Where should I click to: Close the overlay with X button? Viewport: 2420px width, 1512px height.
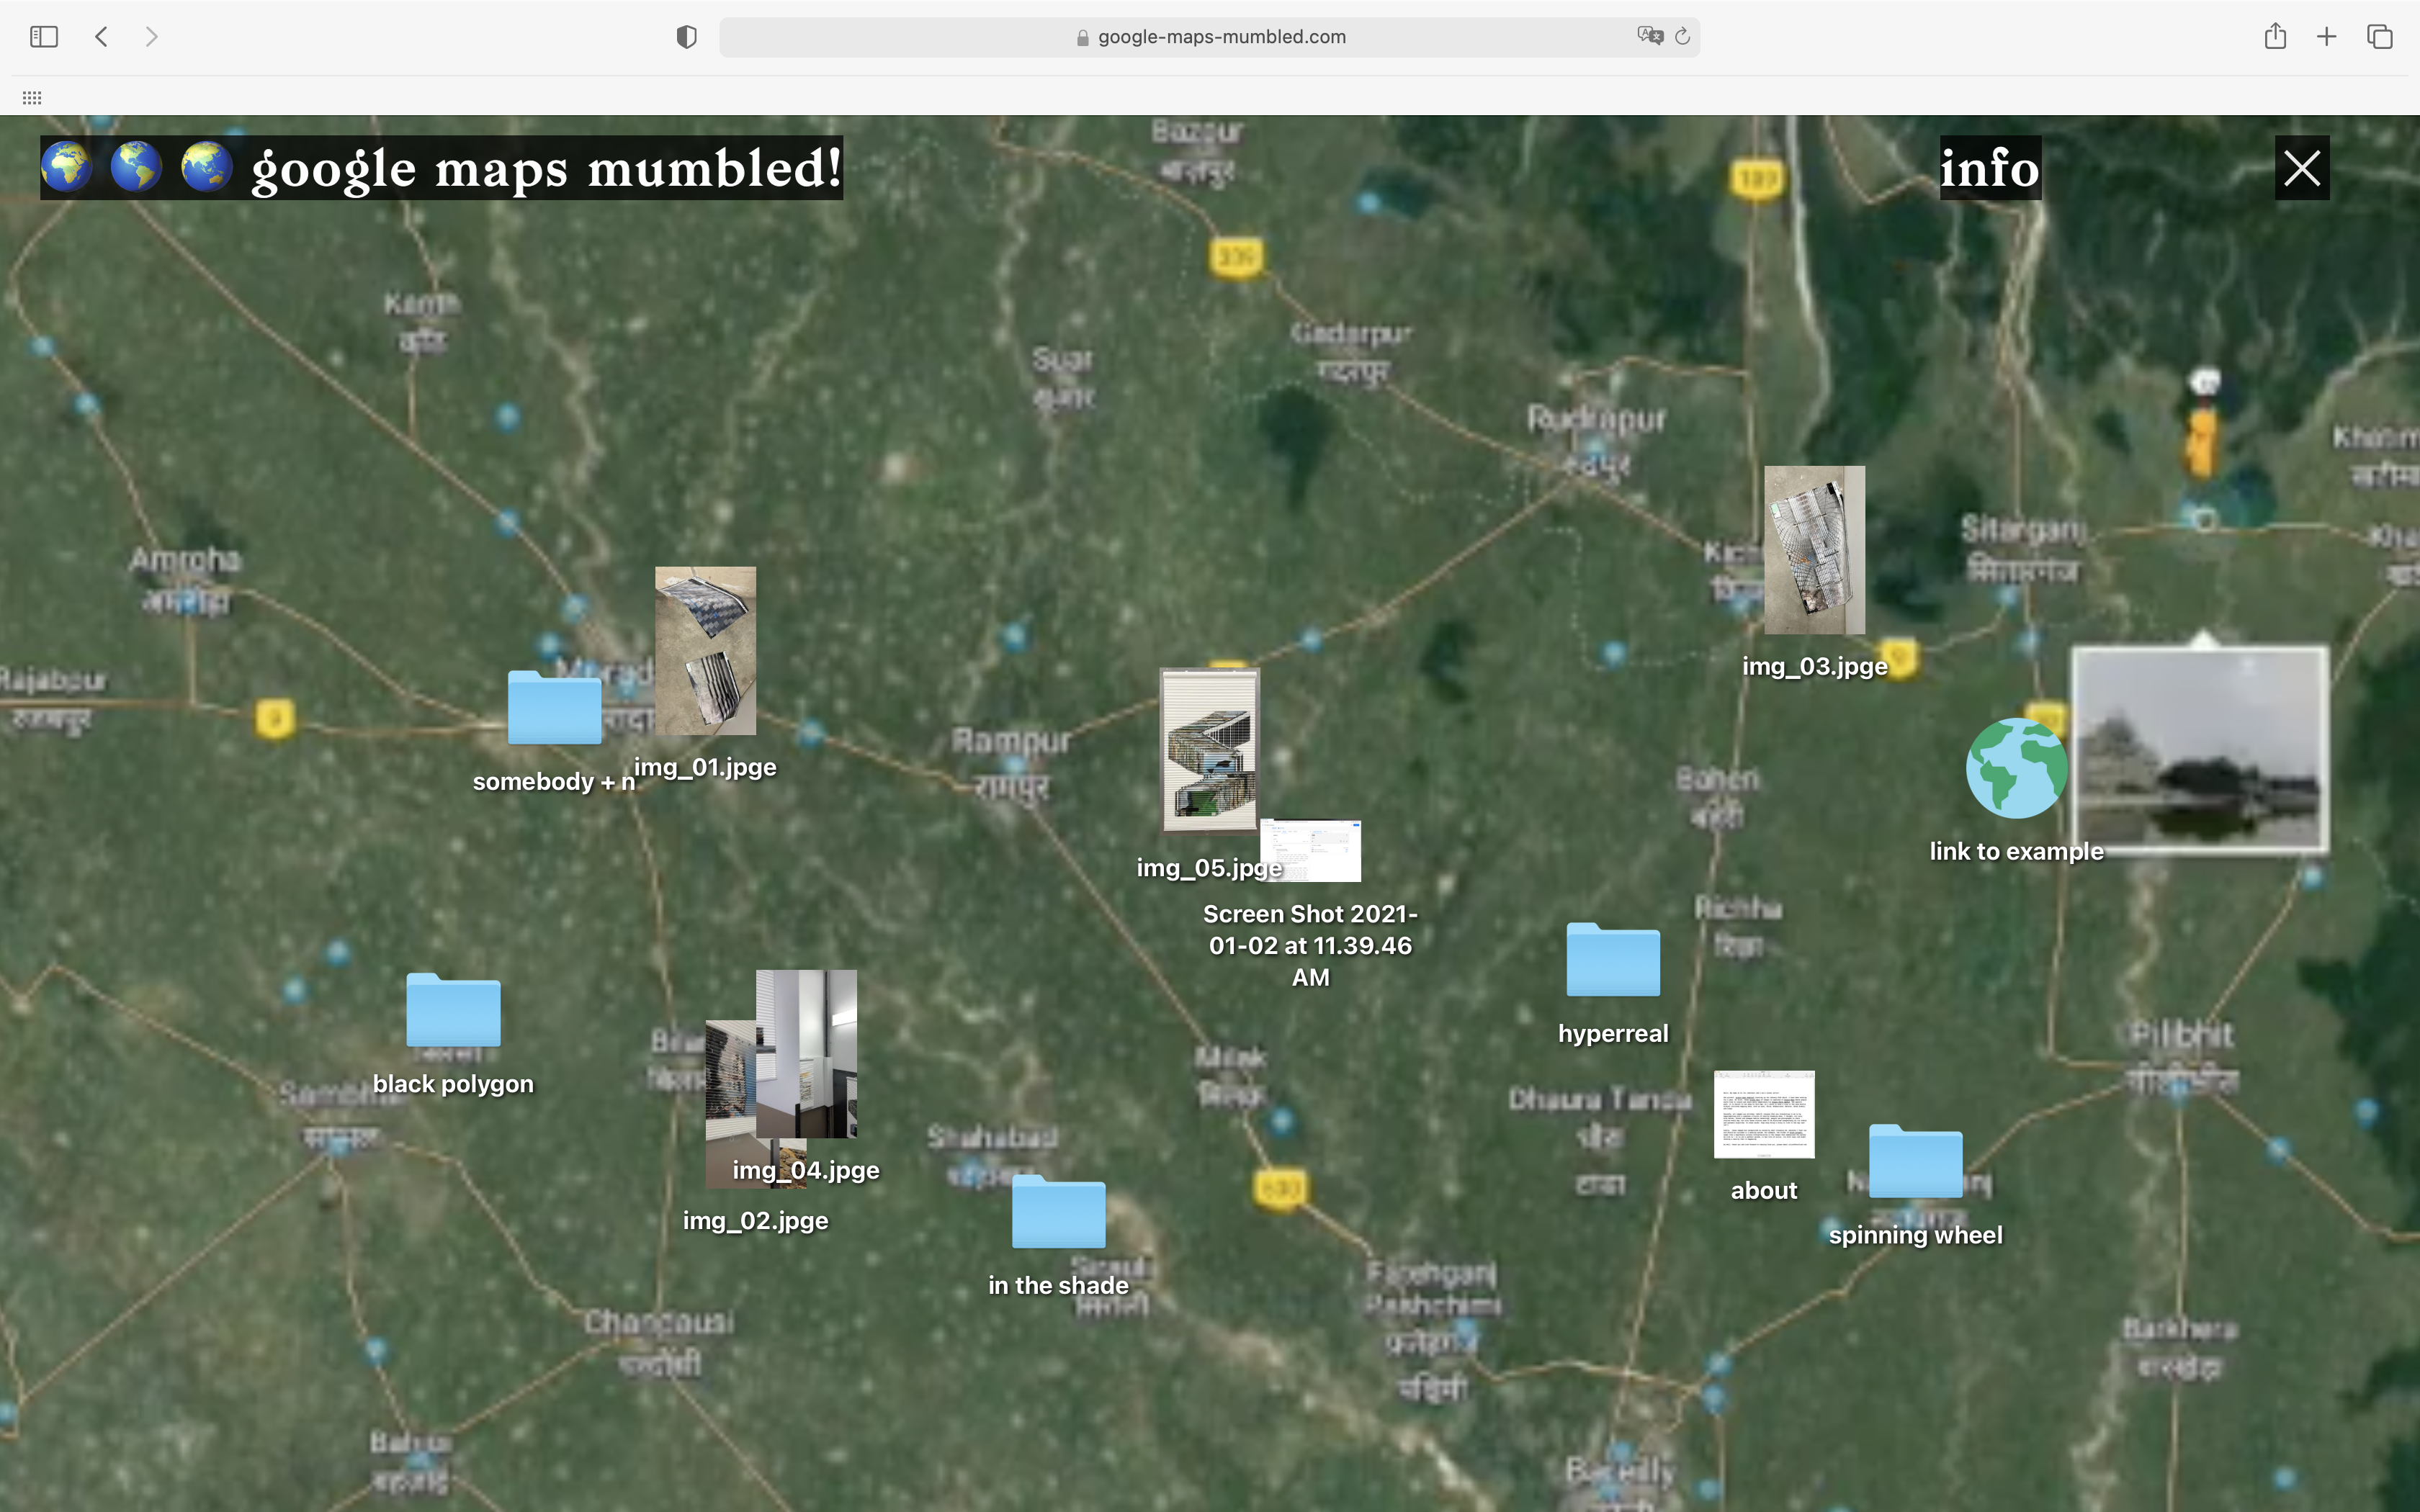click(2302, 168)
